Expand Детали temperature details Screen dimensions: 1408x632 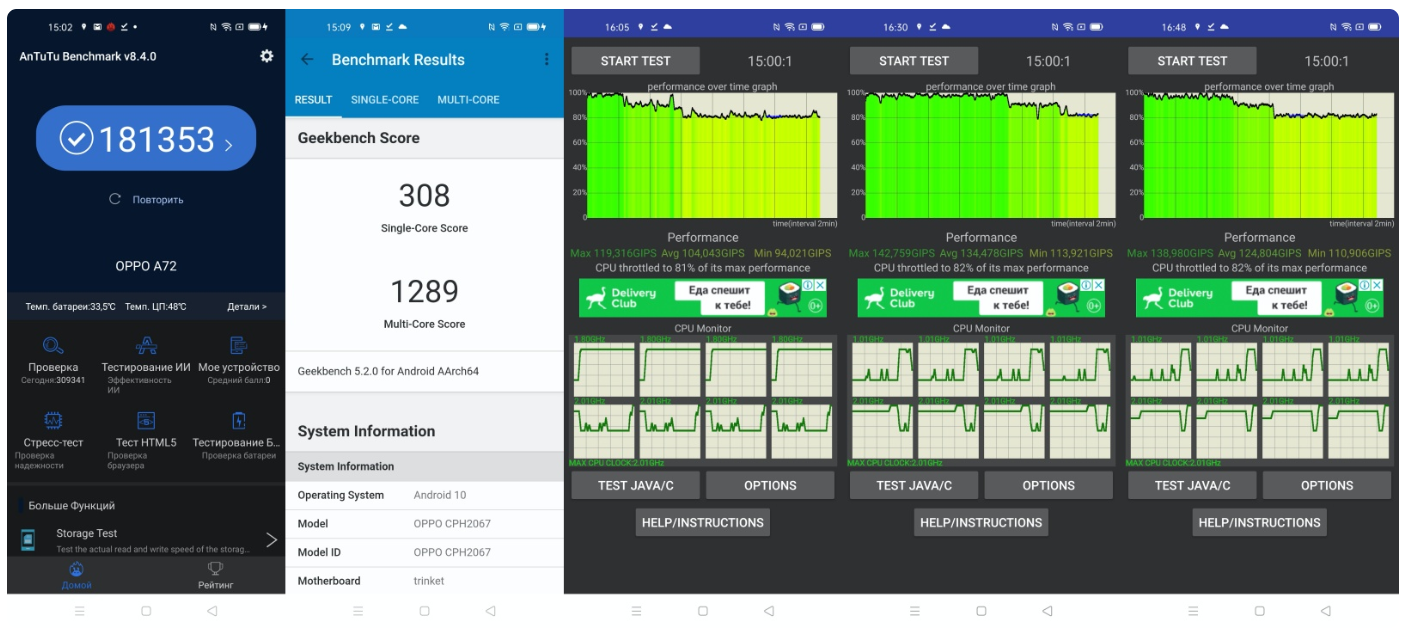(x=247, y=307)
